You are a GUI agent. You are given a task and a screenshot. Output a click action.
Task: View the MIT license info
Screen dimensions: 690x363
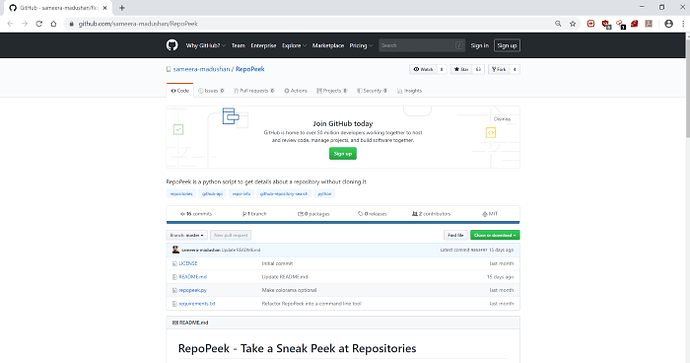point(490,214)
